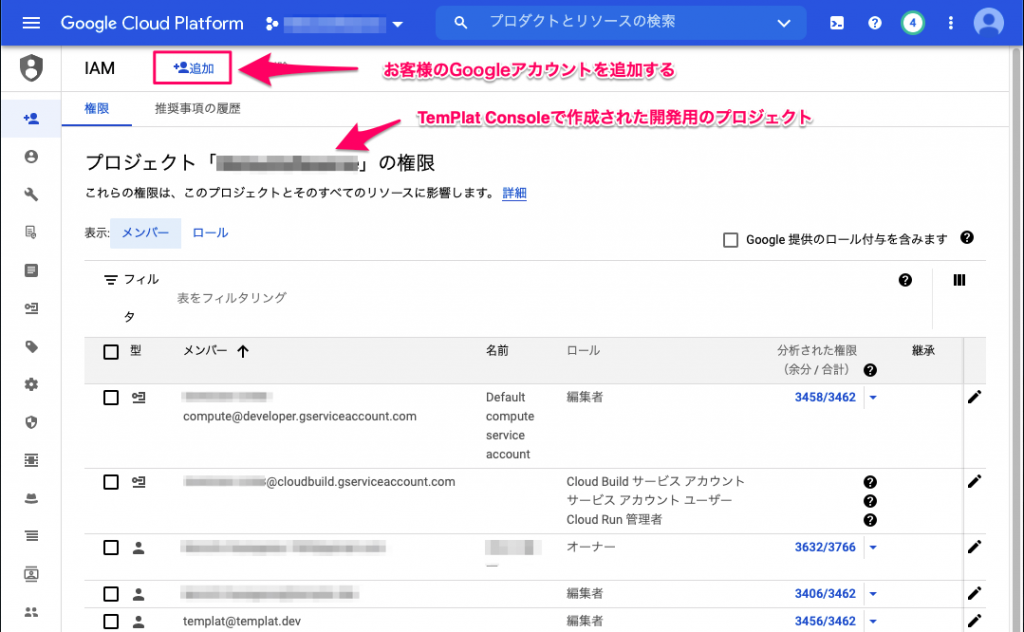This screenshot has height=632, width=1024.
Task: Select the IAM add-person sidebar icon
Action: pyautogui.click(x=31, y=118)
